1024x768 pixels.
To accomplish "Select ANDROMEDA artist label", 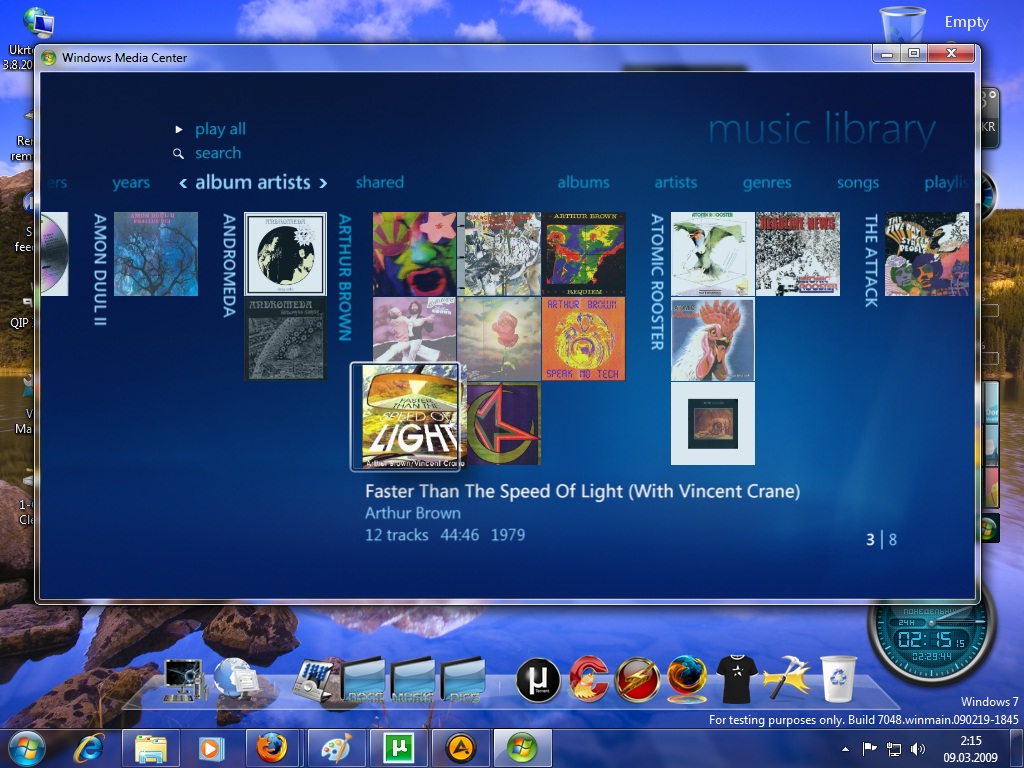I will (229, 265).
